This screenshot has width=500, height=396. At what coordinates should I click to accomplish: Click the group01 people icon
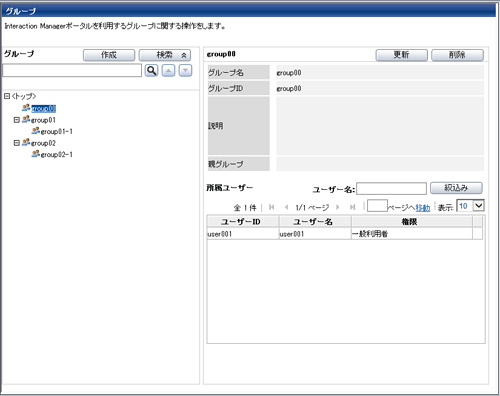pyautogui.click(x=26, y=119)
